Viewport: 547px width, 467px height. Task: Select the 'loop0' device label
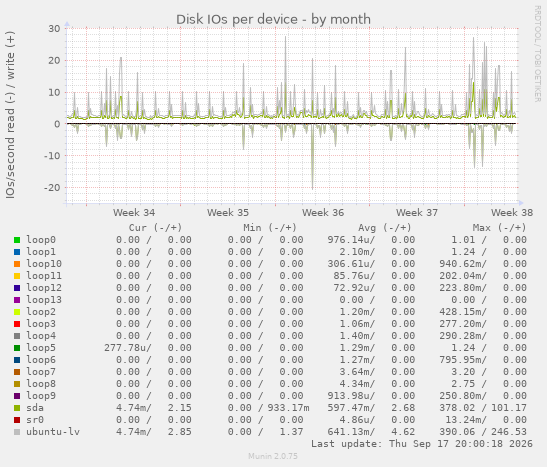coord(41,240)
